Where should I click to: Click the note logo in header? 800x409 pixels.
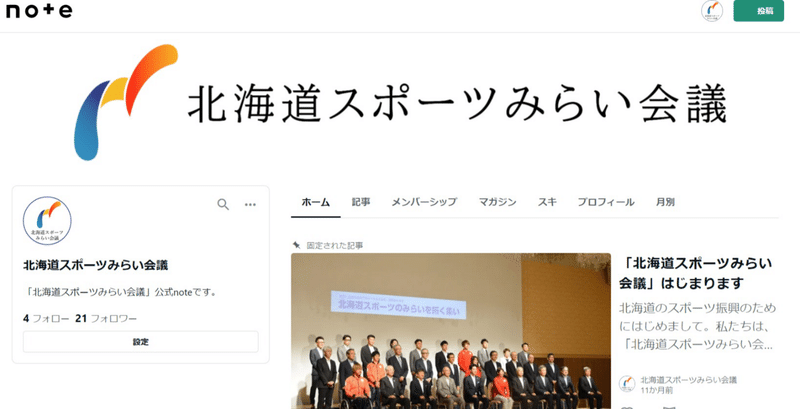coord(39,11)
